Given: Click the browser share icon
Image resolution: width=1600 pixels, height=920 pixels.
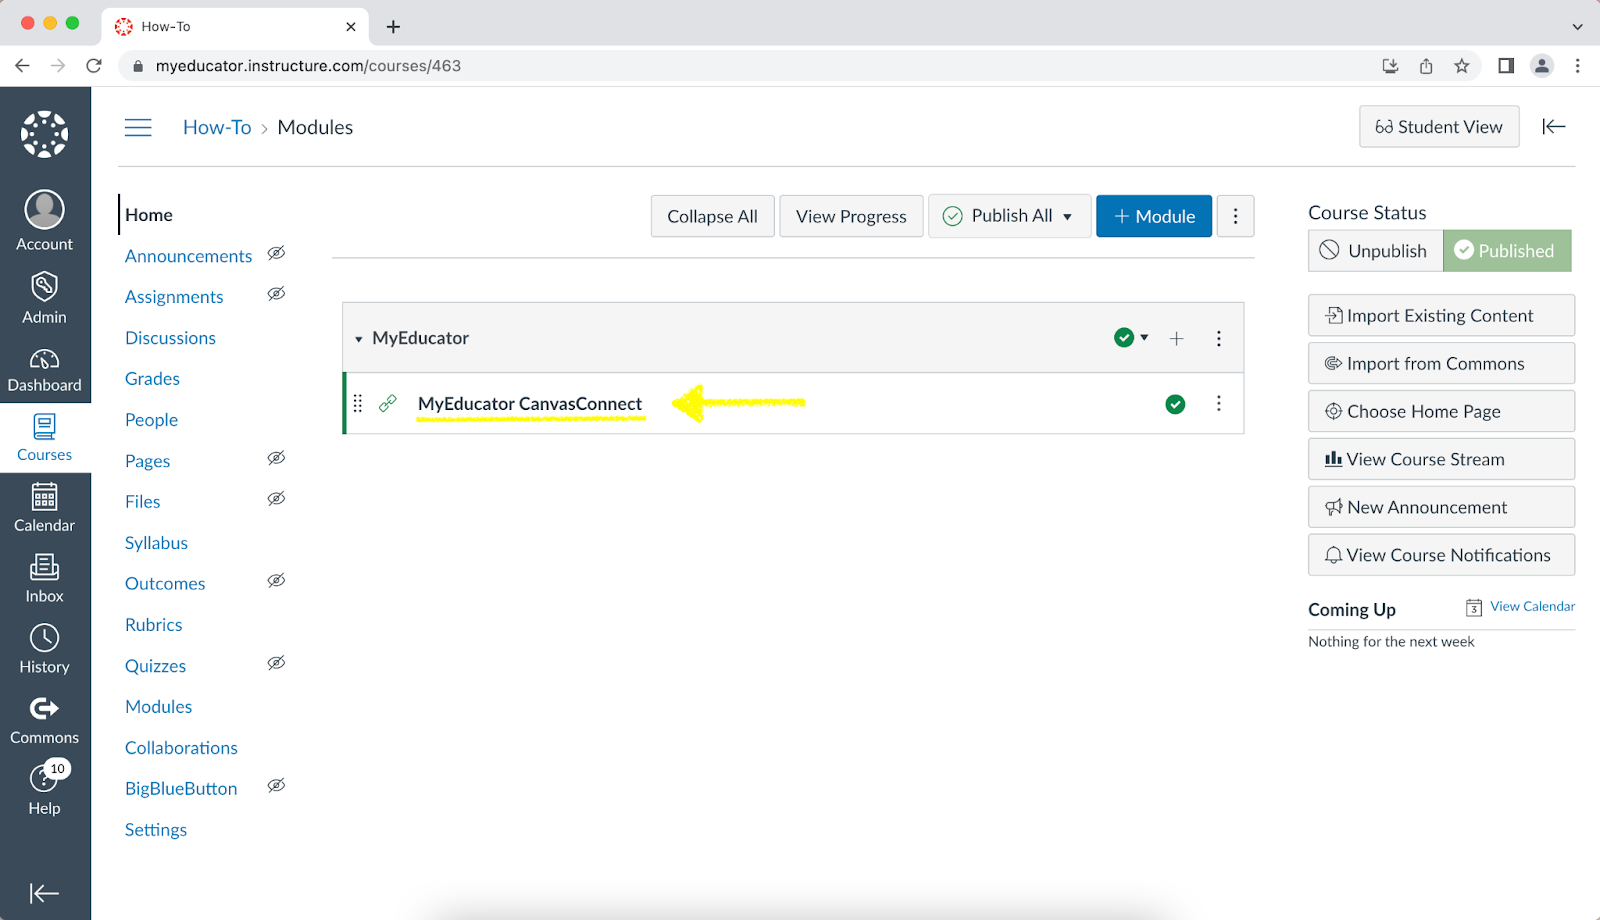Looking at the screenshot, I should pos(1426,66).
